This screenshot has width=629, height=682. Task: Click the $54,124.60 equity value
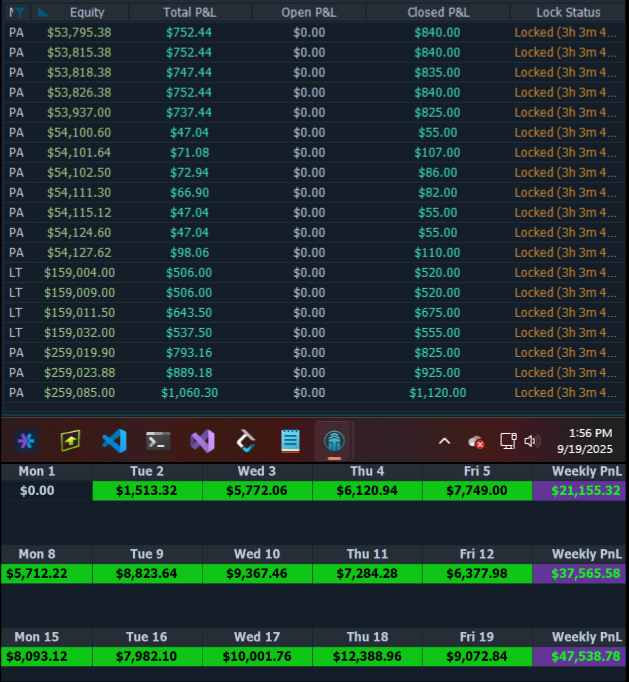coord(79,233)
